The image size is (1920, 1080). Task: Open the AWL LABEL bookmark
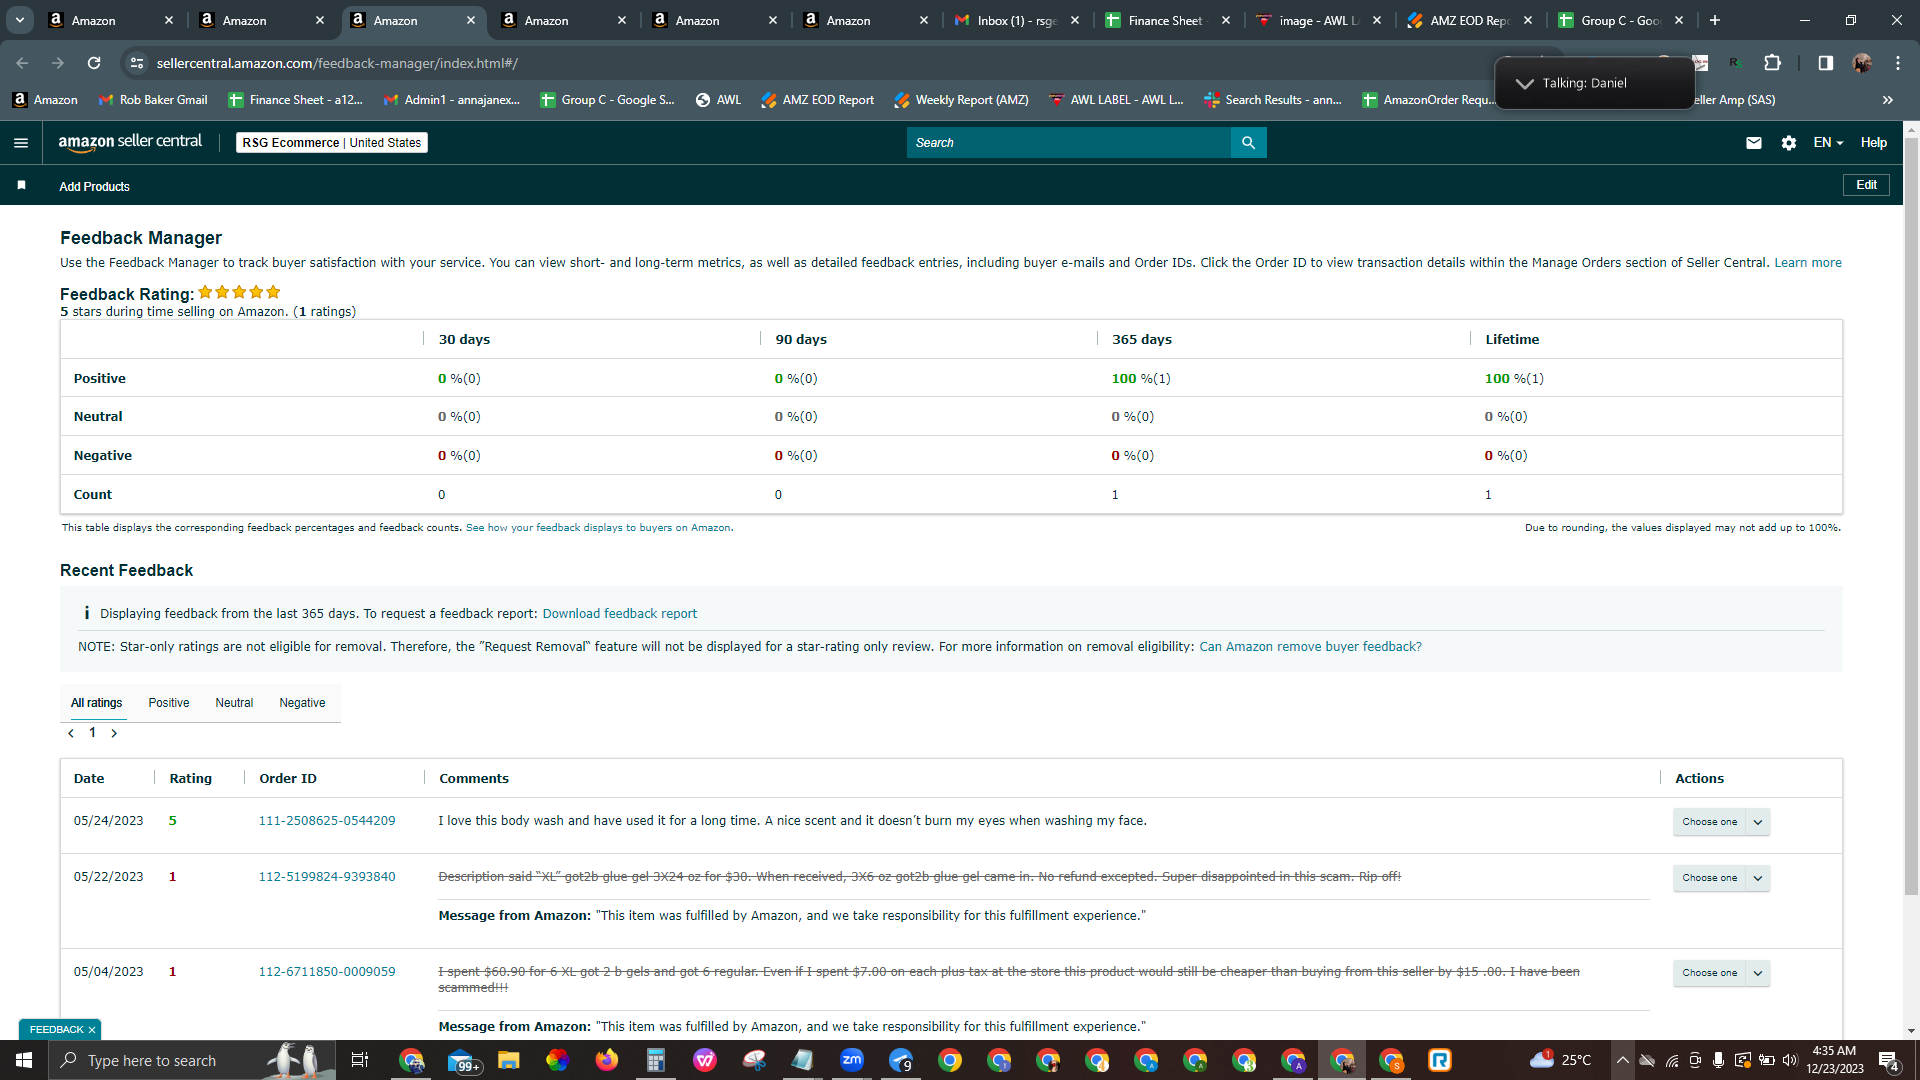click(1116, 100)
